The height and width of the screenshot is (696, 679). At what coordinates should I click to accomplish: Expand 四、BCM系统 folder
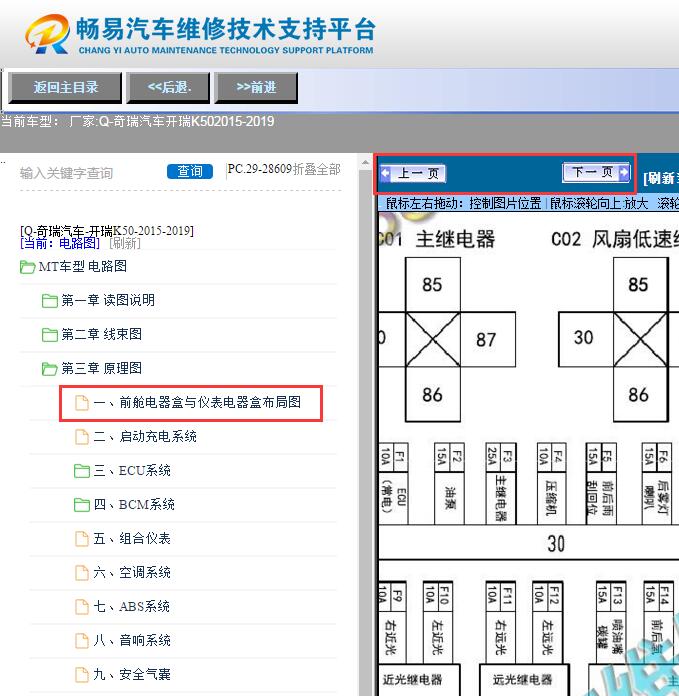pos(134,505)
